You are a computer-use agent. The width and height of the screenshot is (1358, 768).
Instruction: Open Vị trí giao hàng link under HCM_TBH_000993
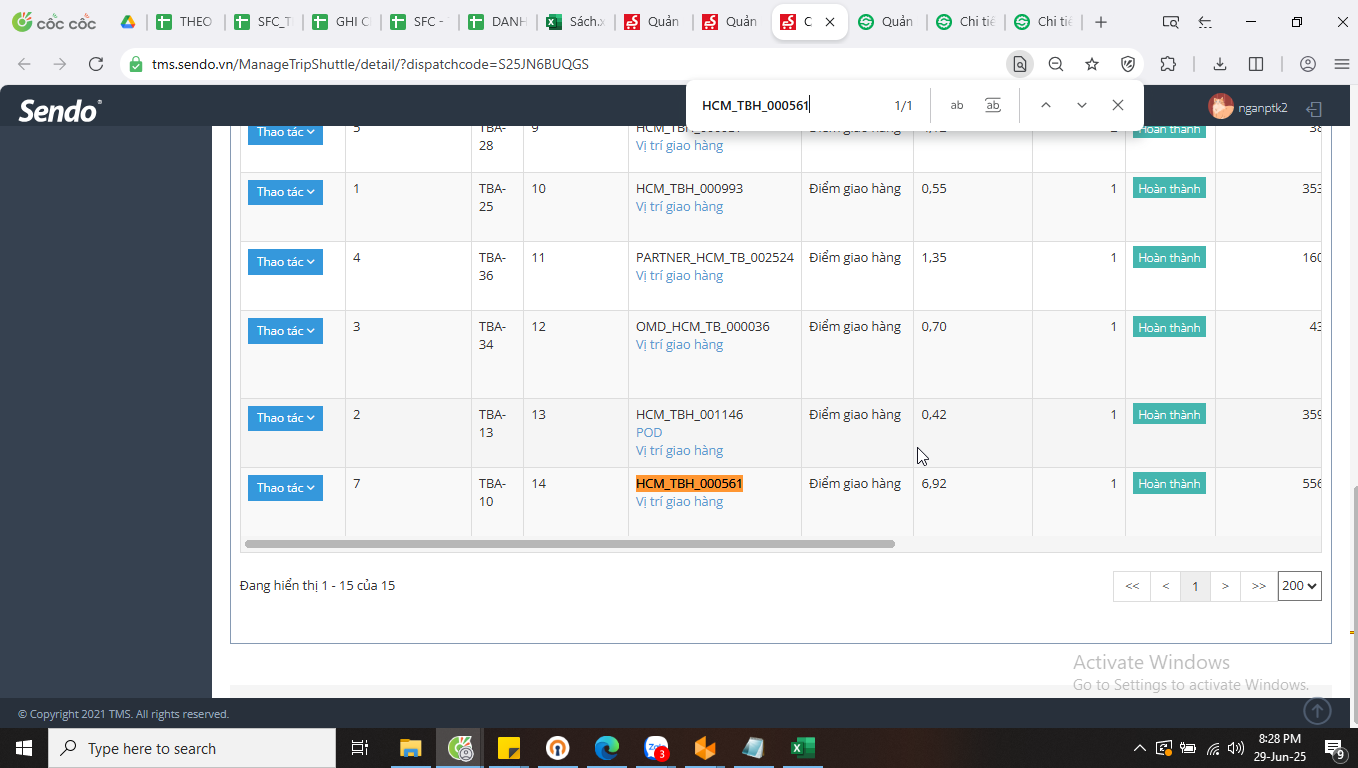[x=679, y=207]
